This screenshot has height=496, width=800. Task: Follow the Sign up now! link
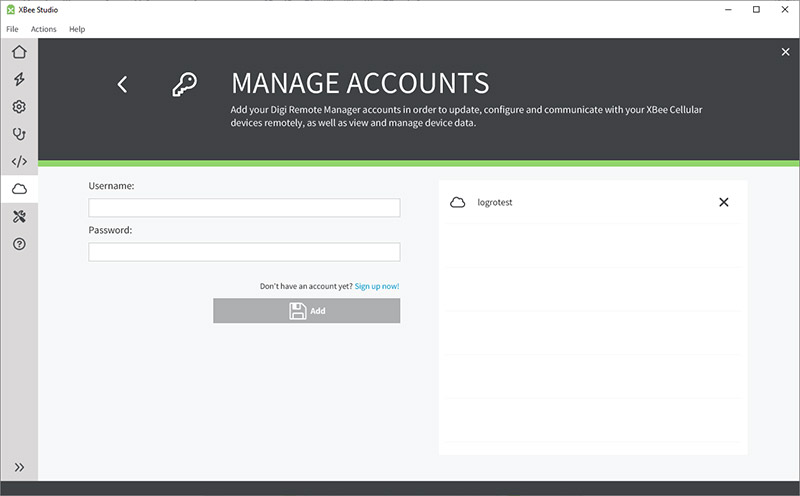[377, 286]
